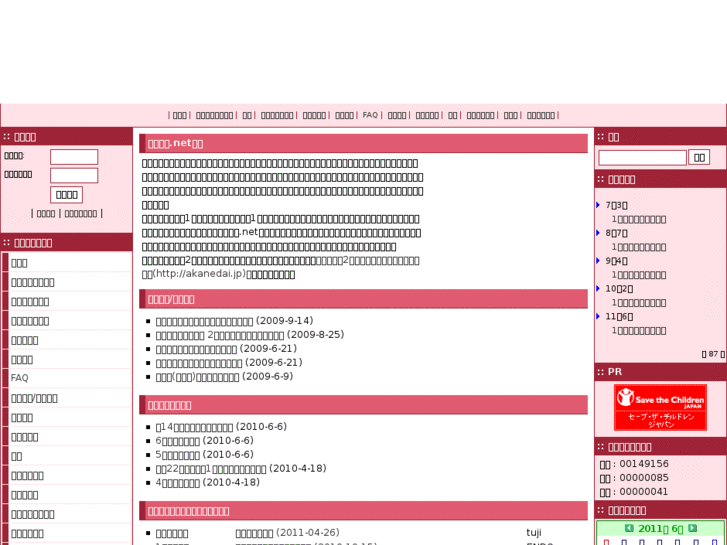Open the news item dated 2009-9-14

click(204, 321)
